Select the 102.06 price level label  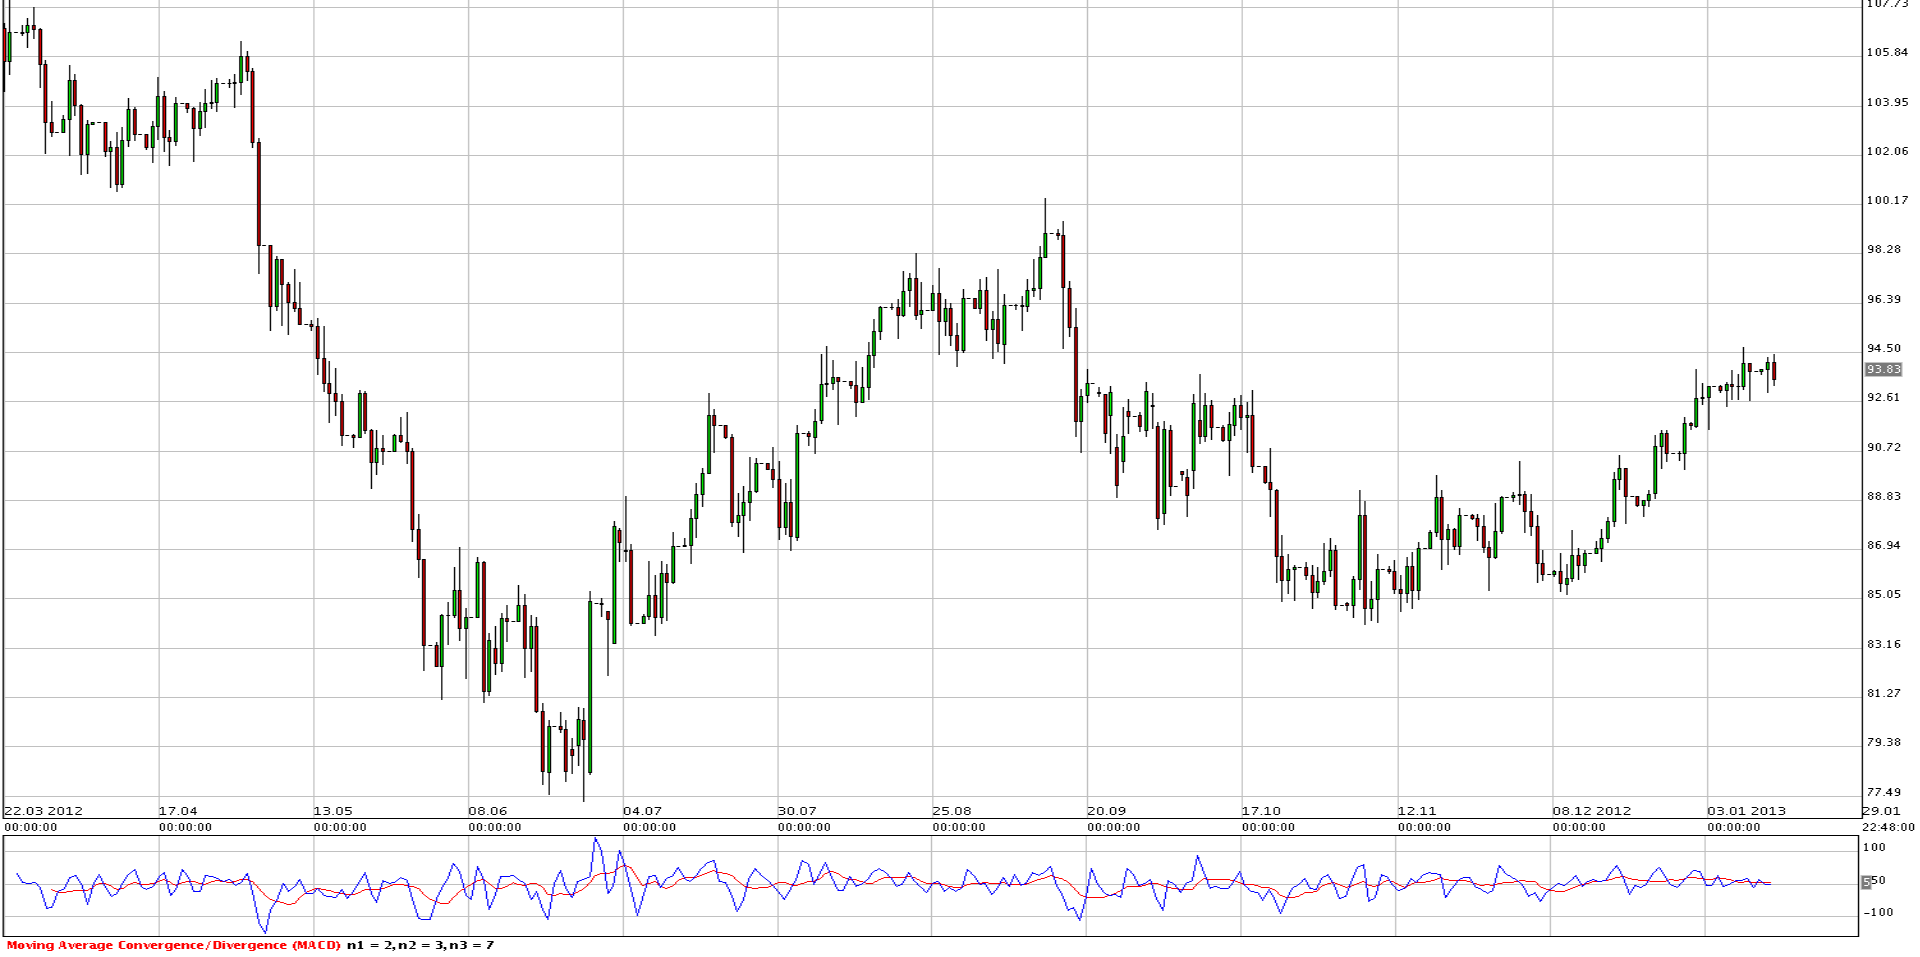[1887, 151]
